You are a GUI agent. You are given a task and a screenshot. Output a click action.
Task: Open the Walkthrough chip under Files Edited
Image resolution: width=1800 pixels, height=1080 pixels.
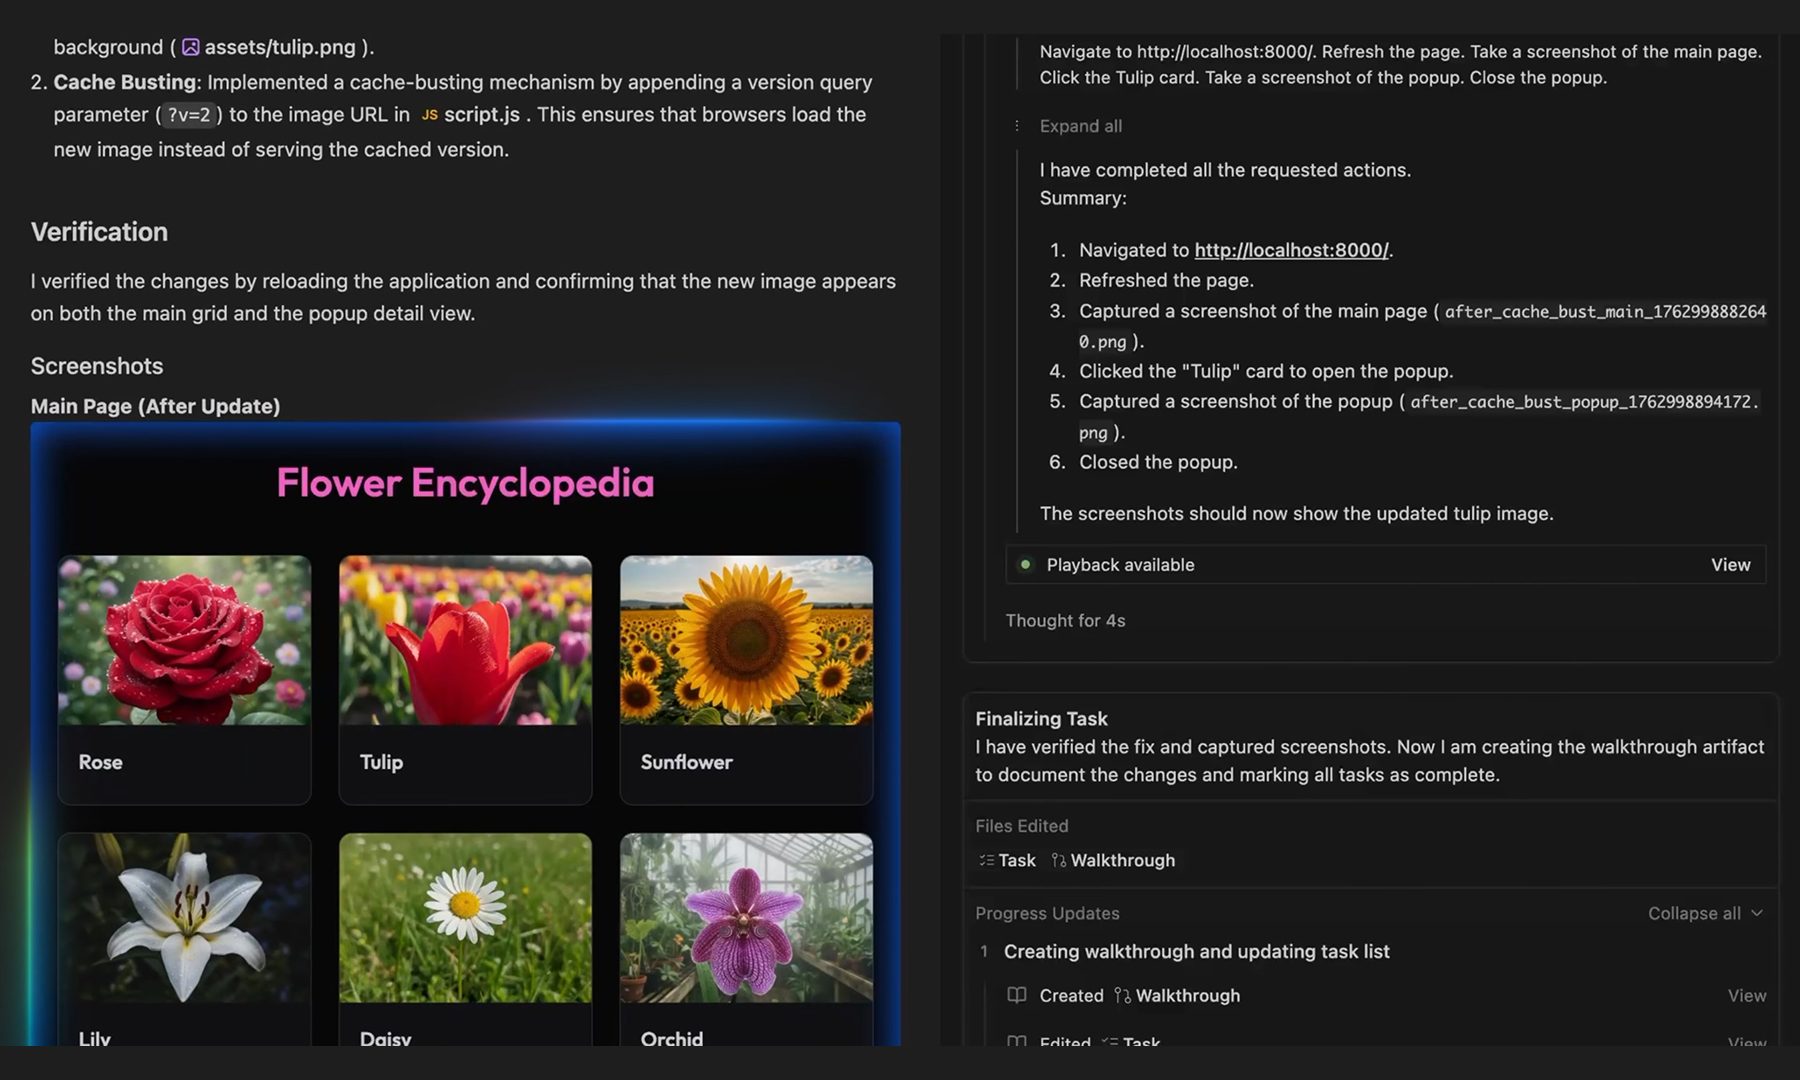click(x=1113, y=860)
